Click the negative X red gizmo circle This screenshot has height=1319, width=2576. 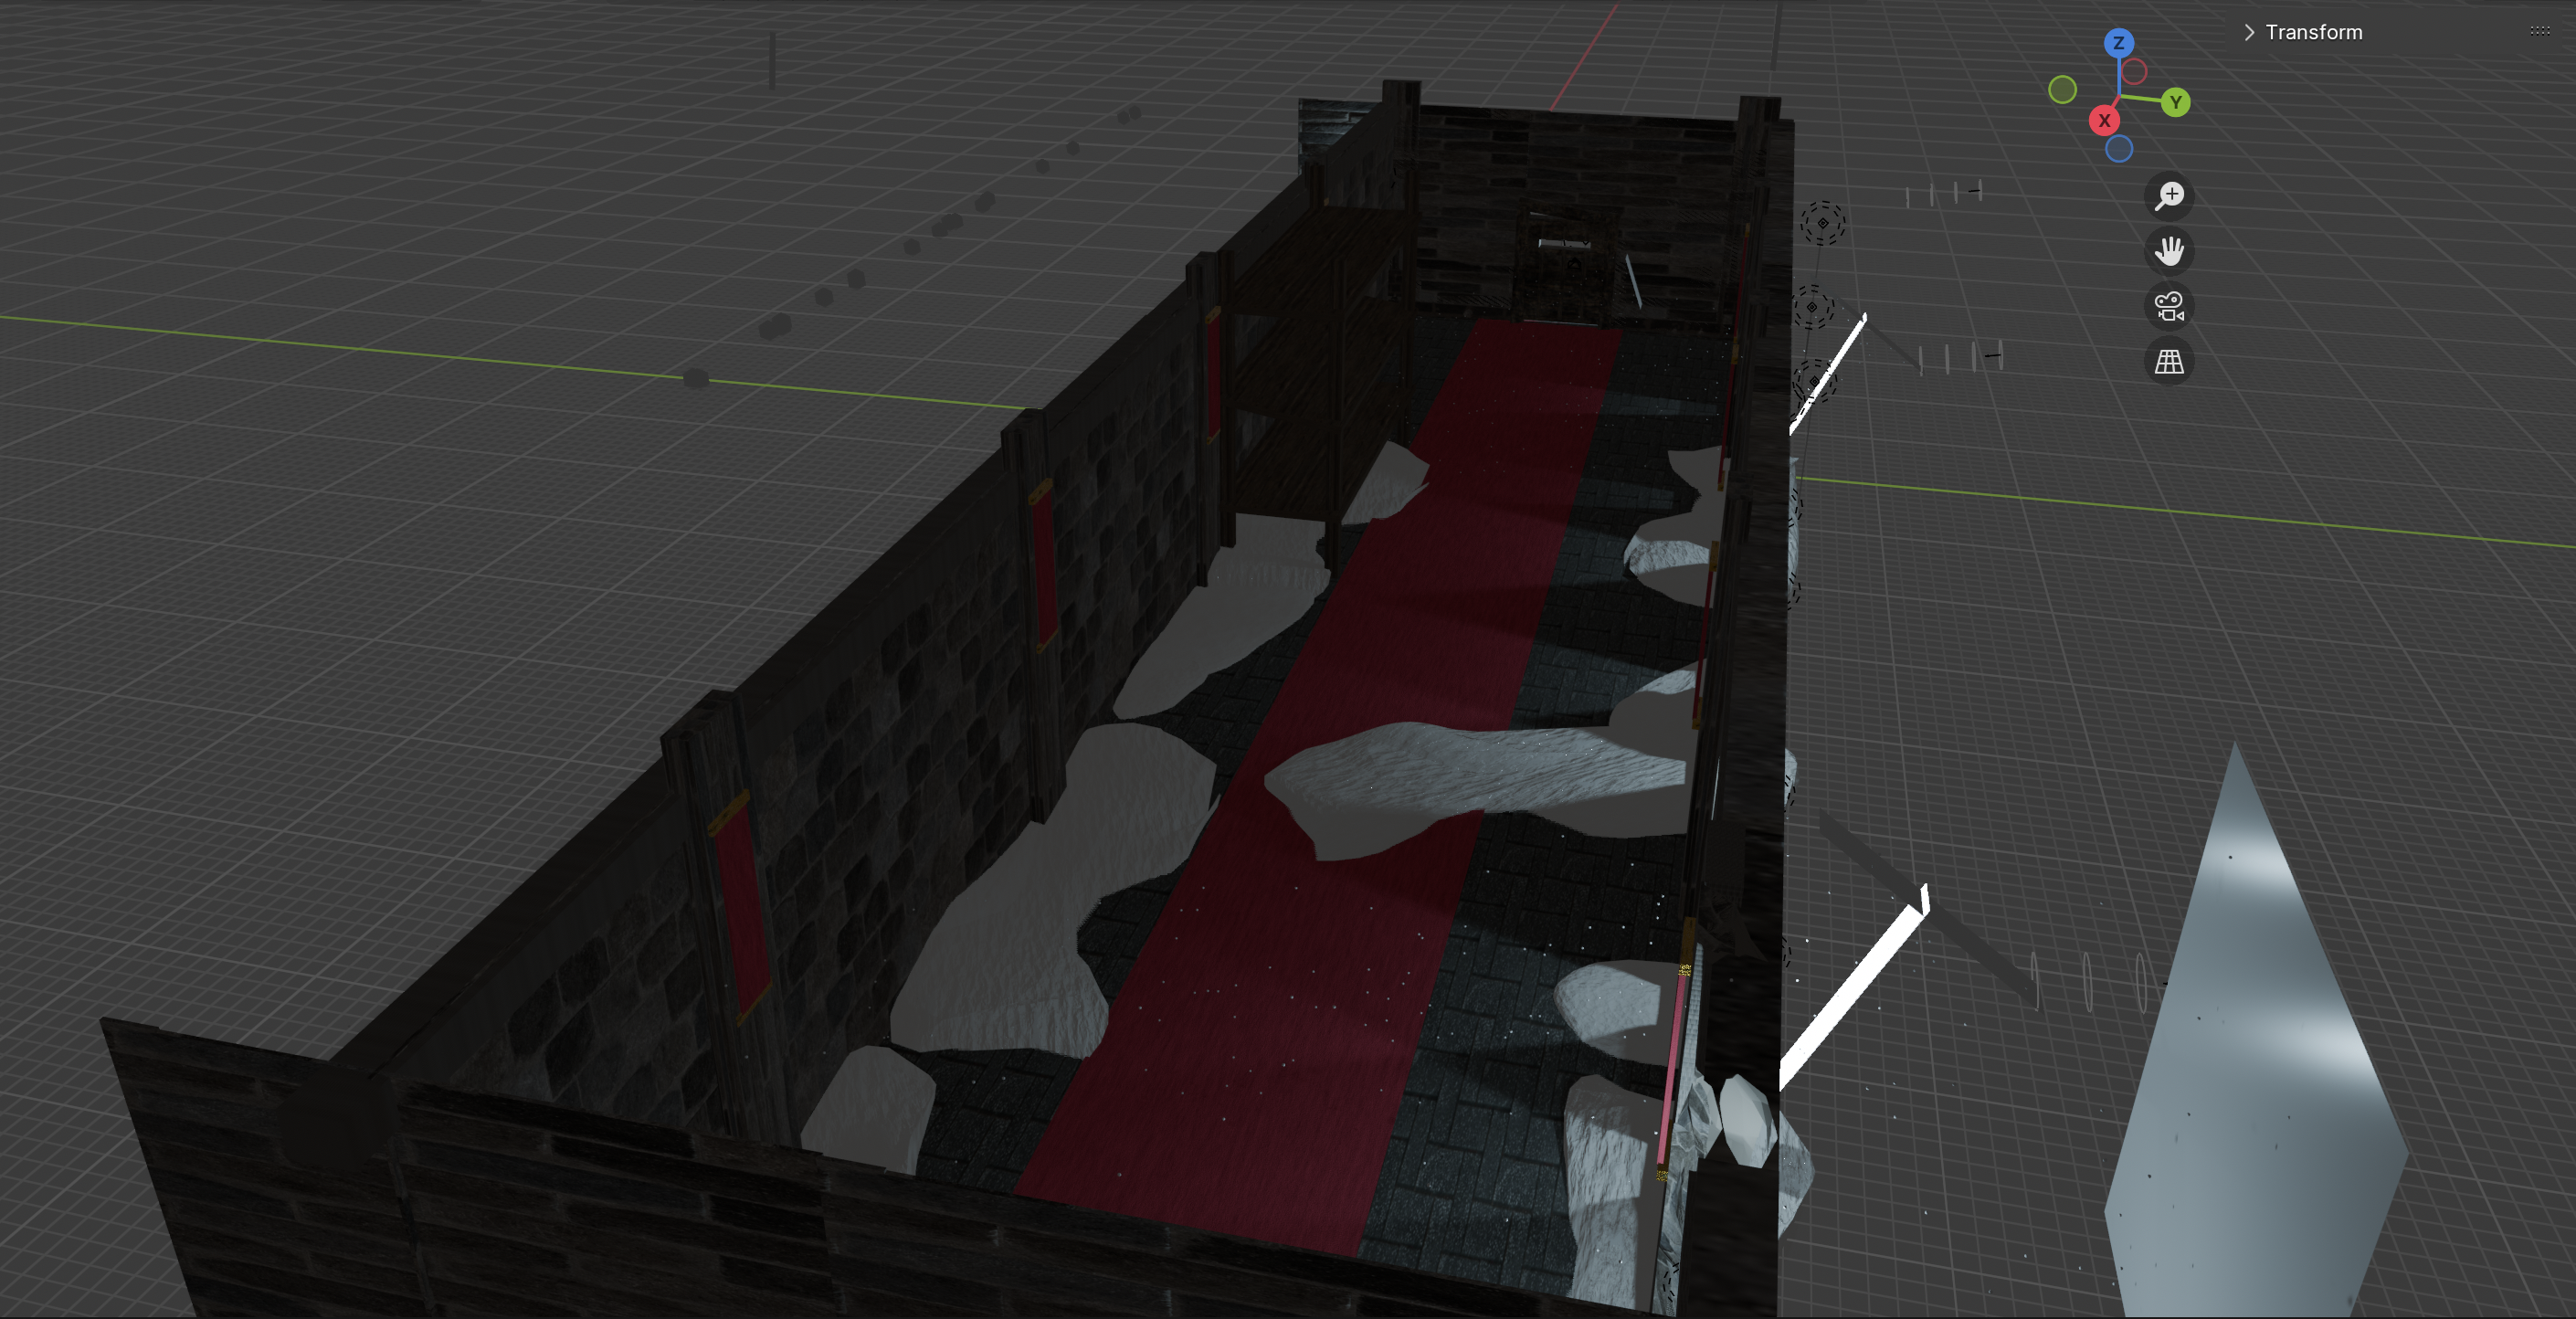pyautogui.click(x=2134, y=72)
